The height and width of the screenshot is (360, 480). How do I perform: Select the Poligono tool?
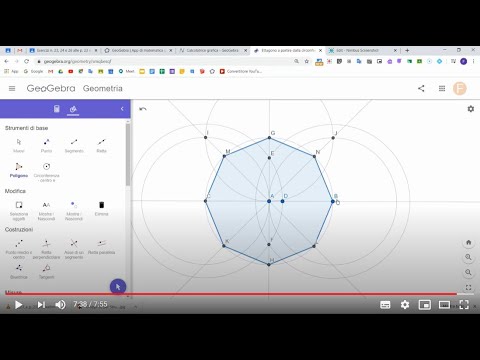click(19, 170)
